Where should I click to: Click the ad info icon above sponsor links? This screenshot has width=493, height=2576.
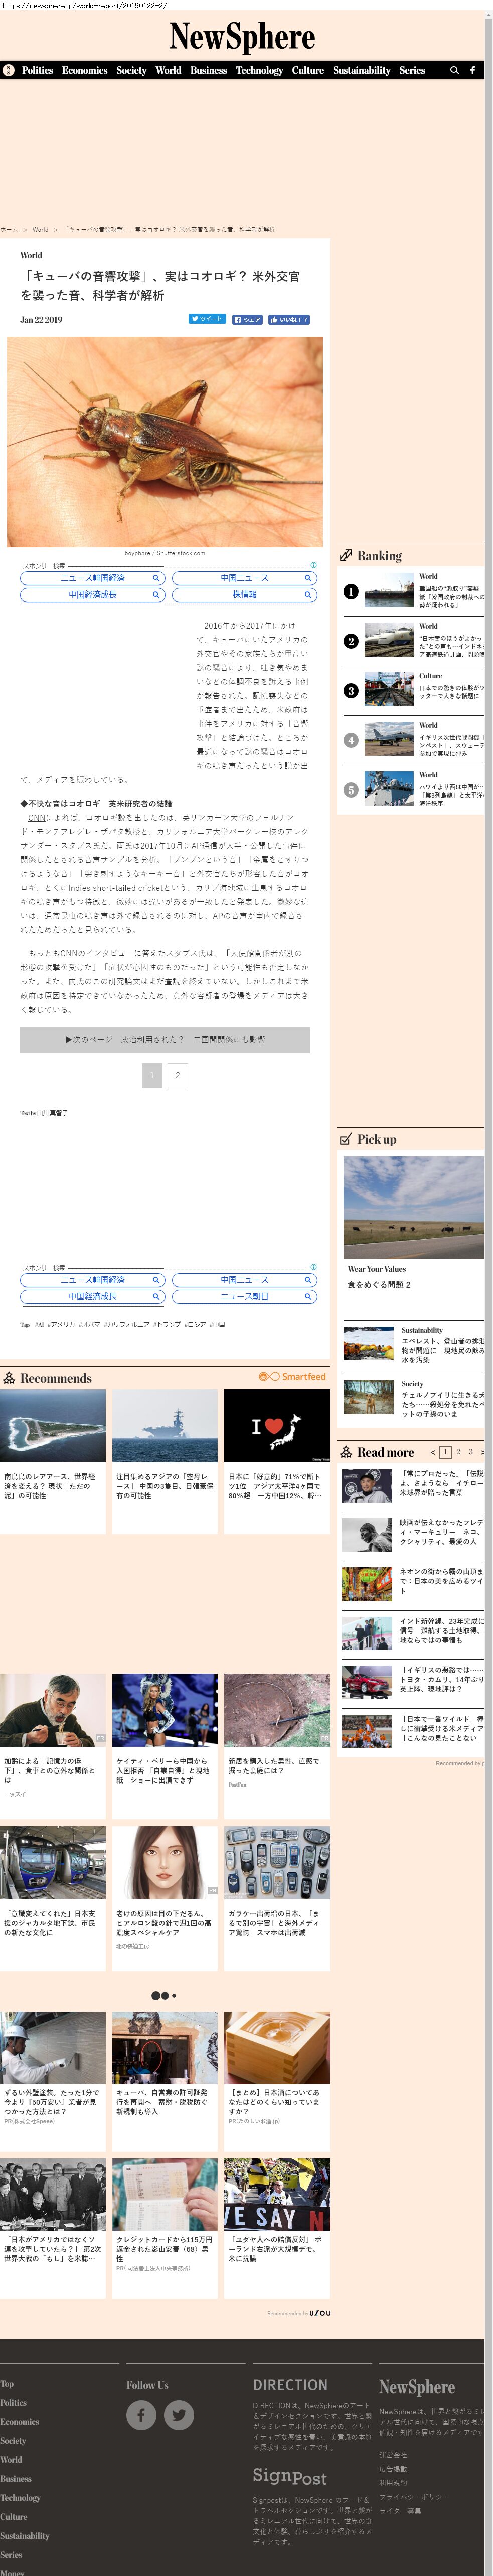tap(313, 565)
